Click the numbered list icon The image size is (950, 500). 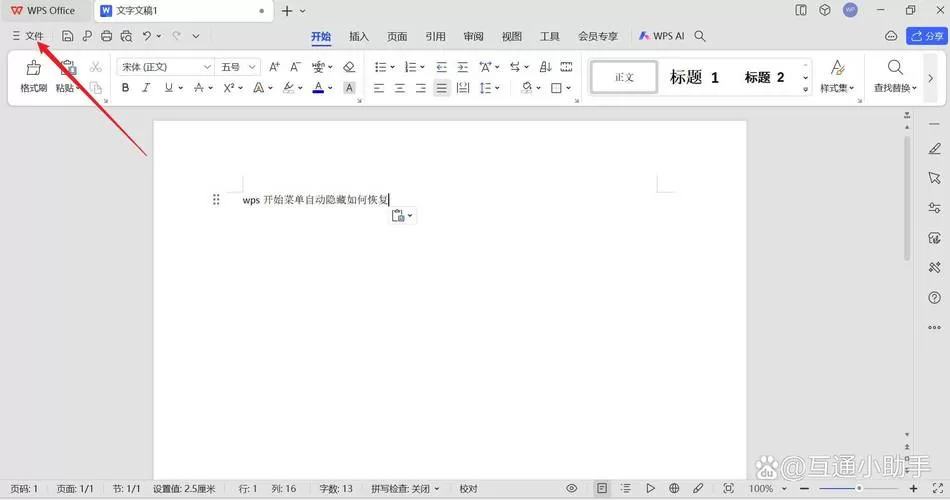coord(410,67)
